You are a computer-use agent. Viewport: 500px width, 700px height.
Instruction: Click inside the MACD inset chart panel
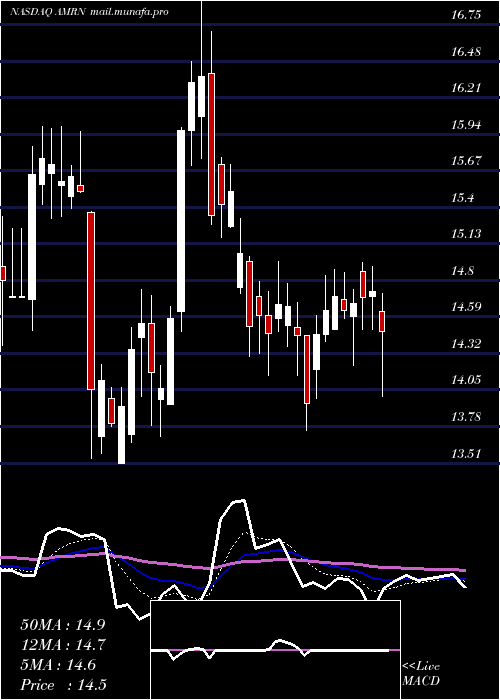[x=275, y=650]
